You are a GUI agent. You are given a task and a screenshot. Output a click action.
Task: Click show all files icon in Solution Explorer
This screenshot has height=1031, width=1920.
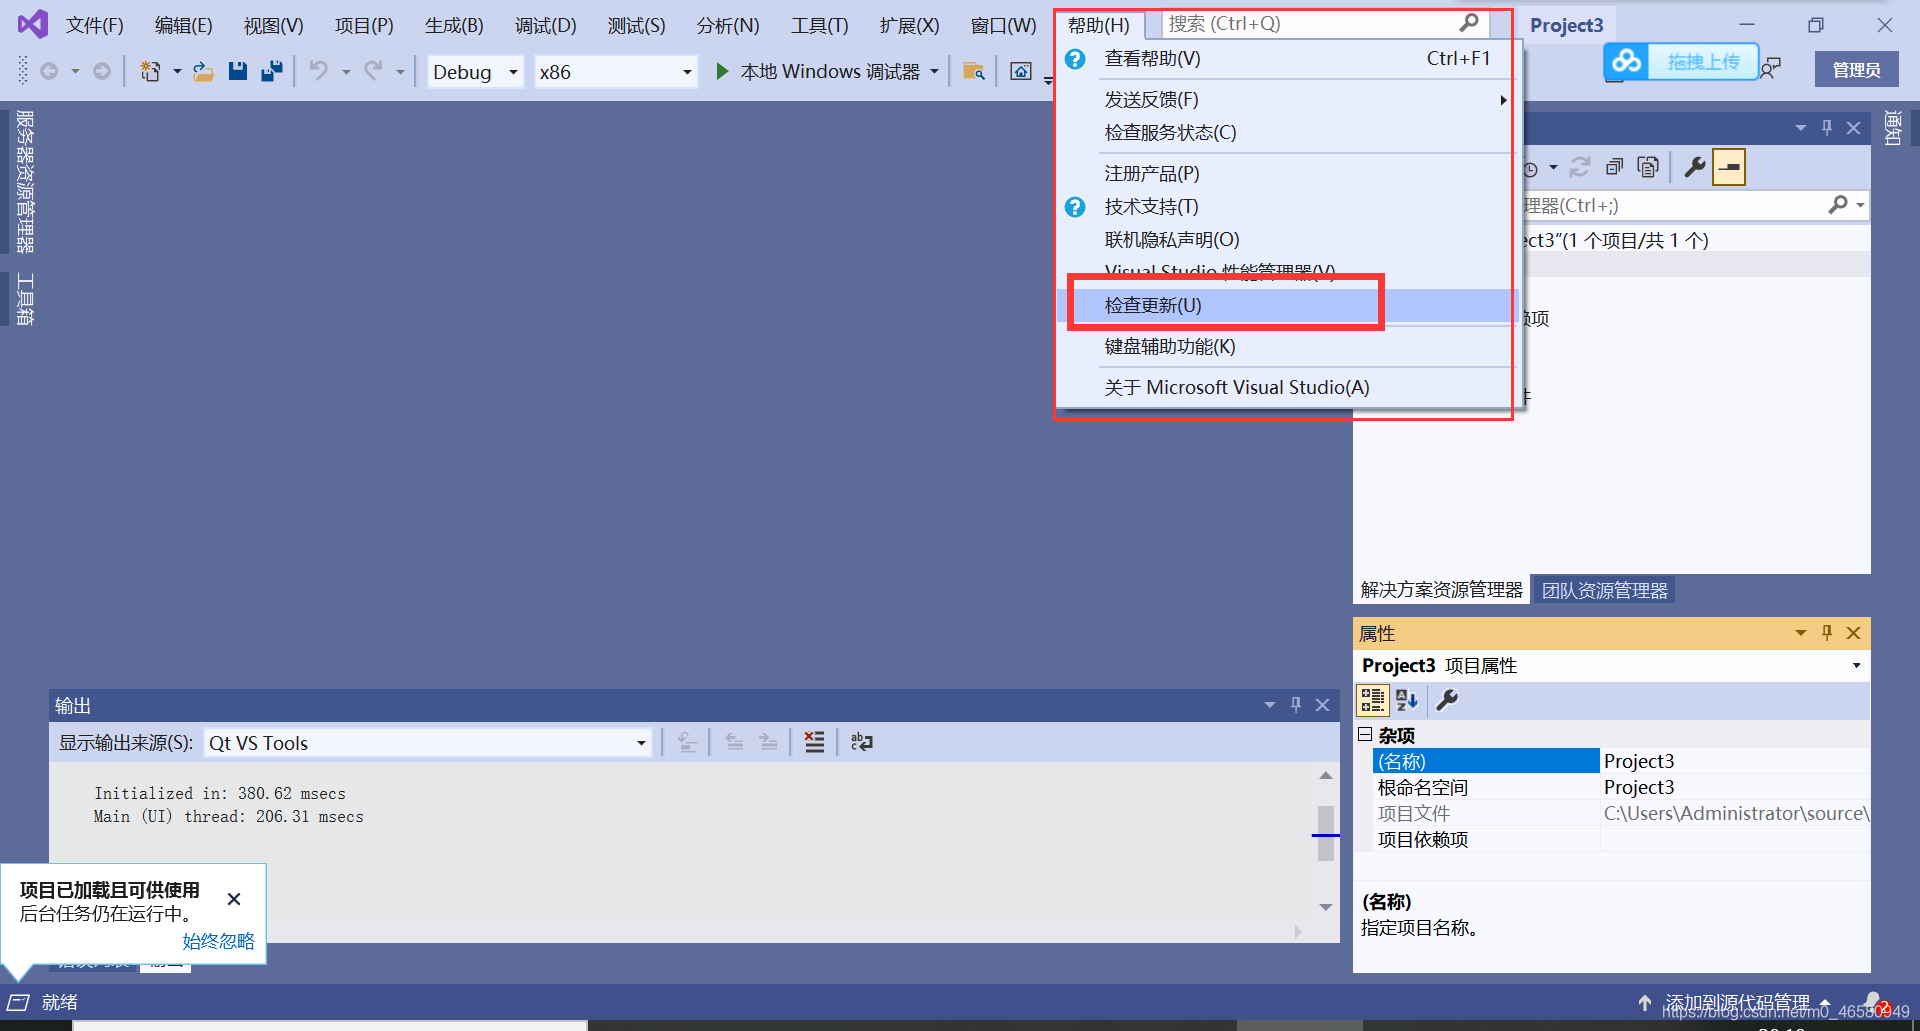tap(1648, 167)
